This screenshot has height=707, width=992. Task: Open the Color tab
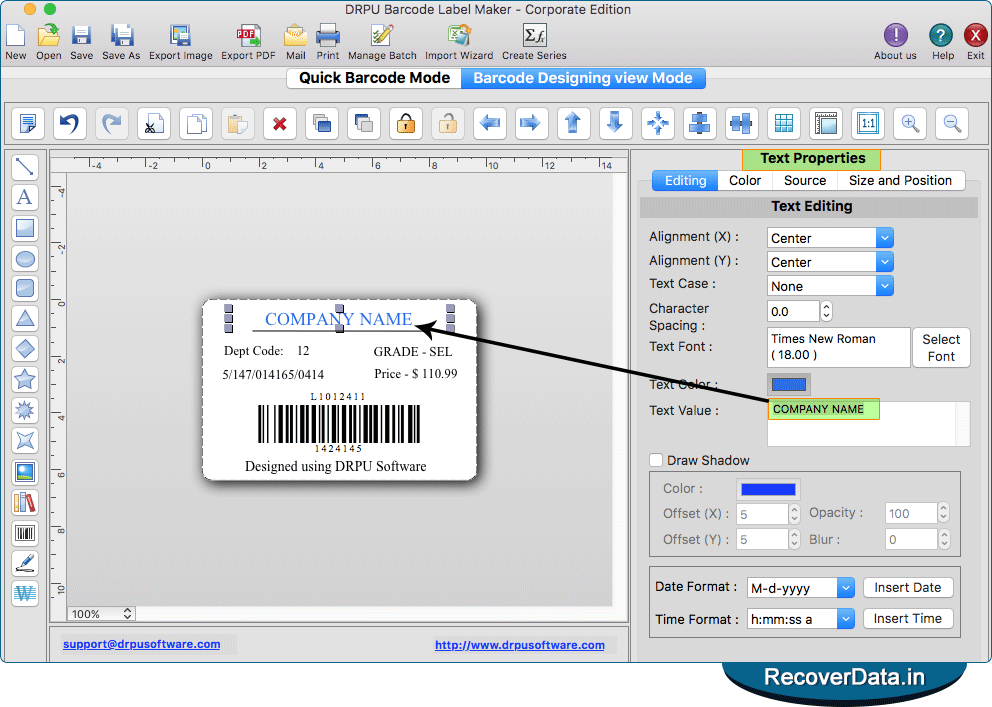745,180
